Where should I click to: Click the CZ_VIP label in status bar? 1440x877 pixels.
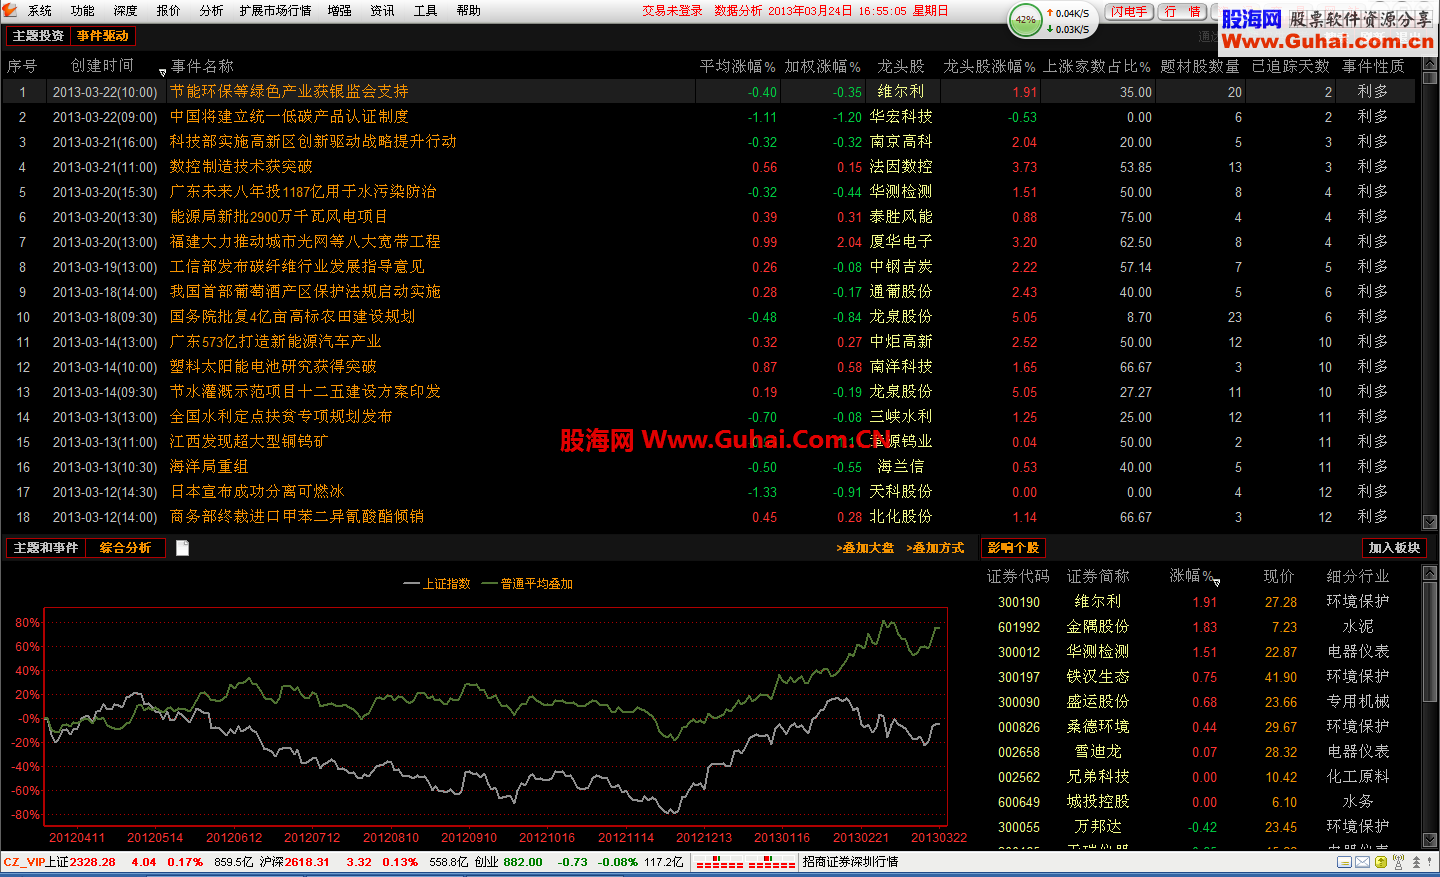pos(24,862)
